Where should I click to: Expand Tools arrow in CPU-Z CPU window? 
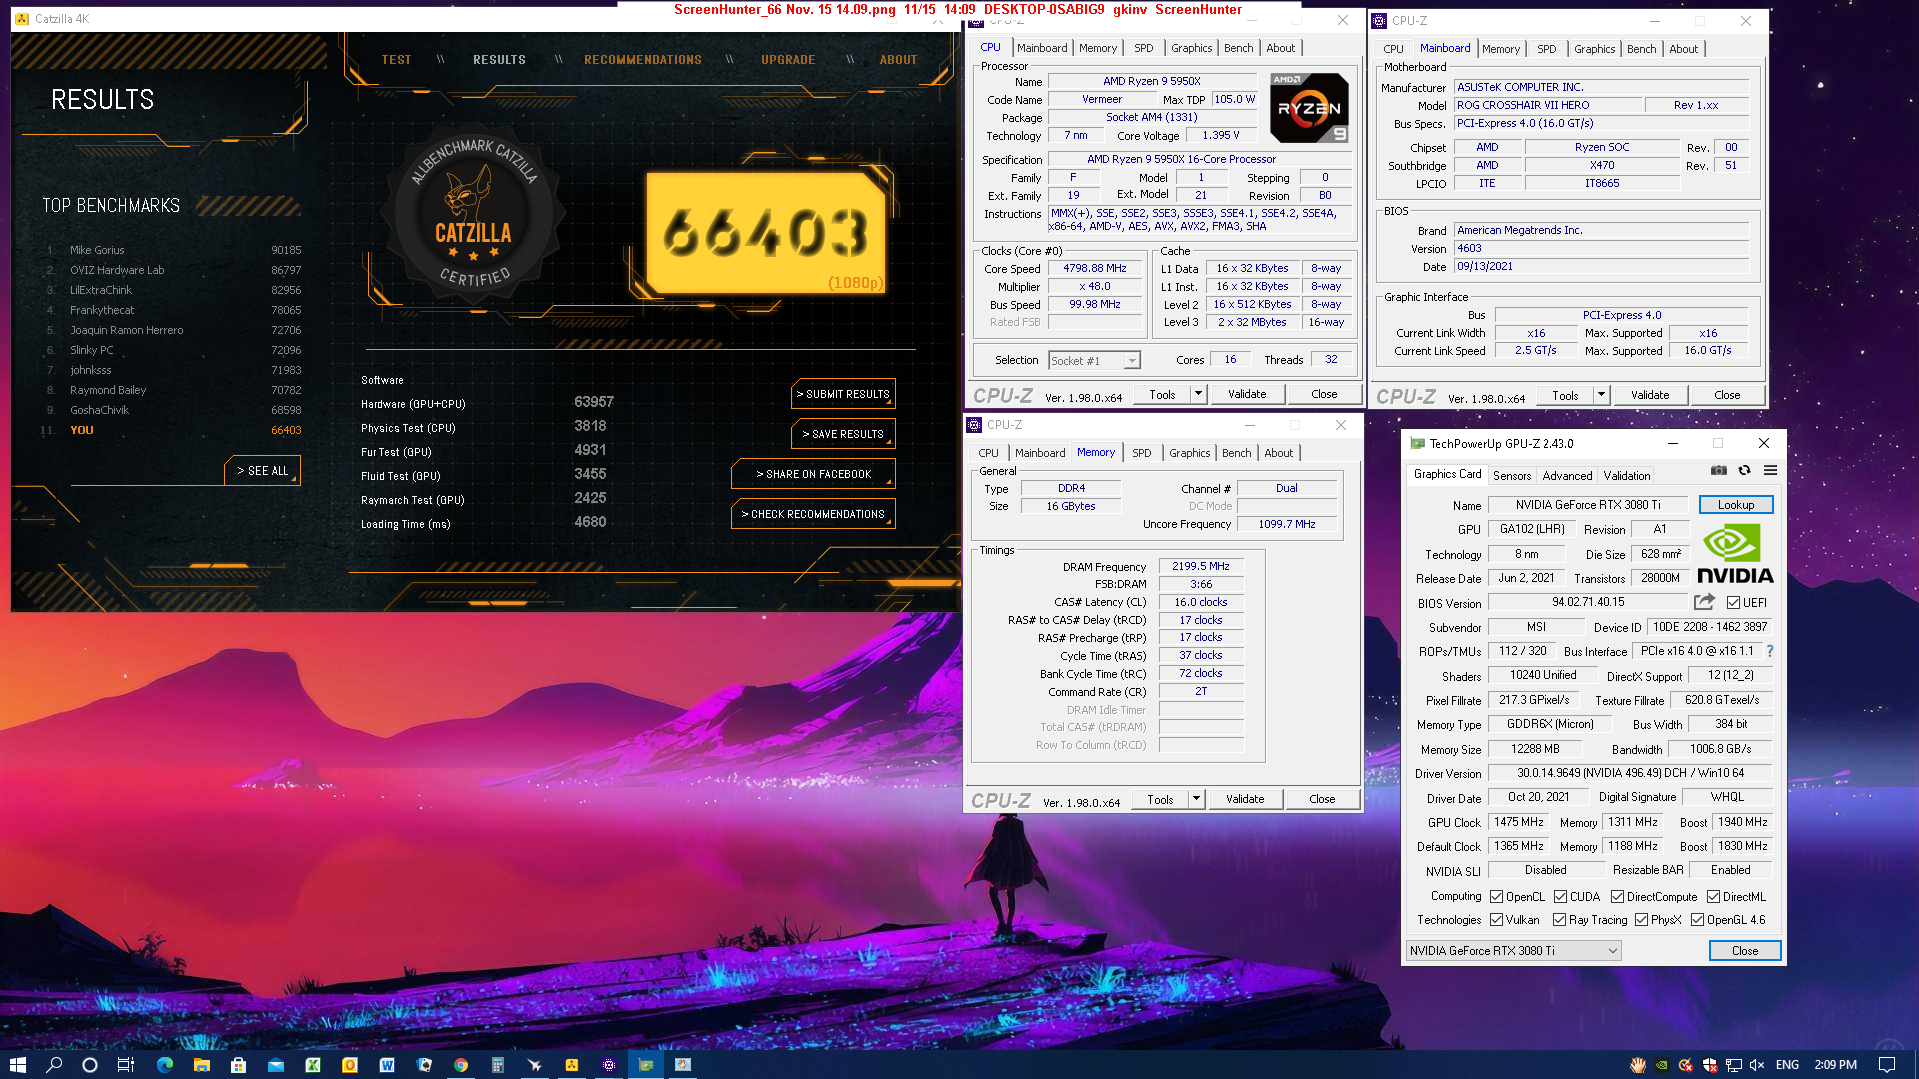[x=1198, y=394]
